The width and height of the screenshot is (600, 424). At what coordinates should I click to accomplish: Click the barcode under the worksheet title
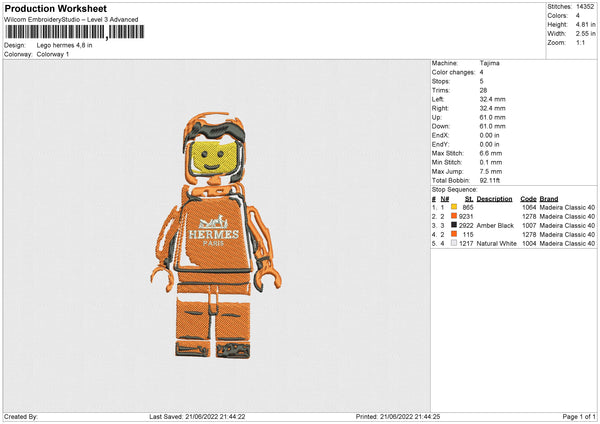click(x=75, y=33)
